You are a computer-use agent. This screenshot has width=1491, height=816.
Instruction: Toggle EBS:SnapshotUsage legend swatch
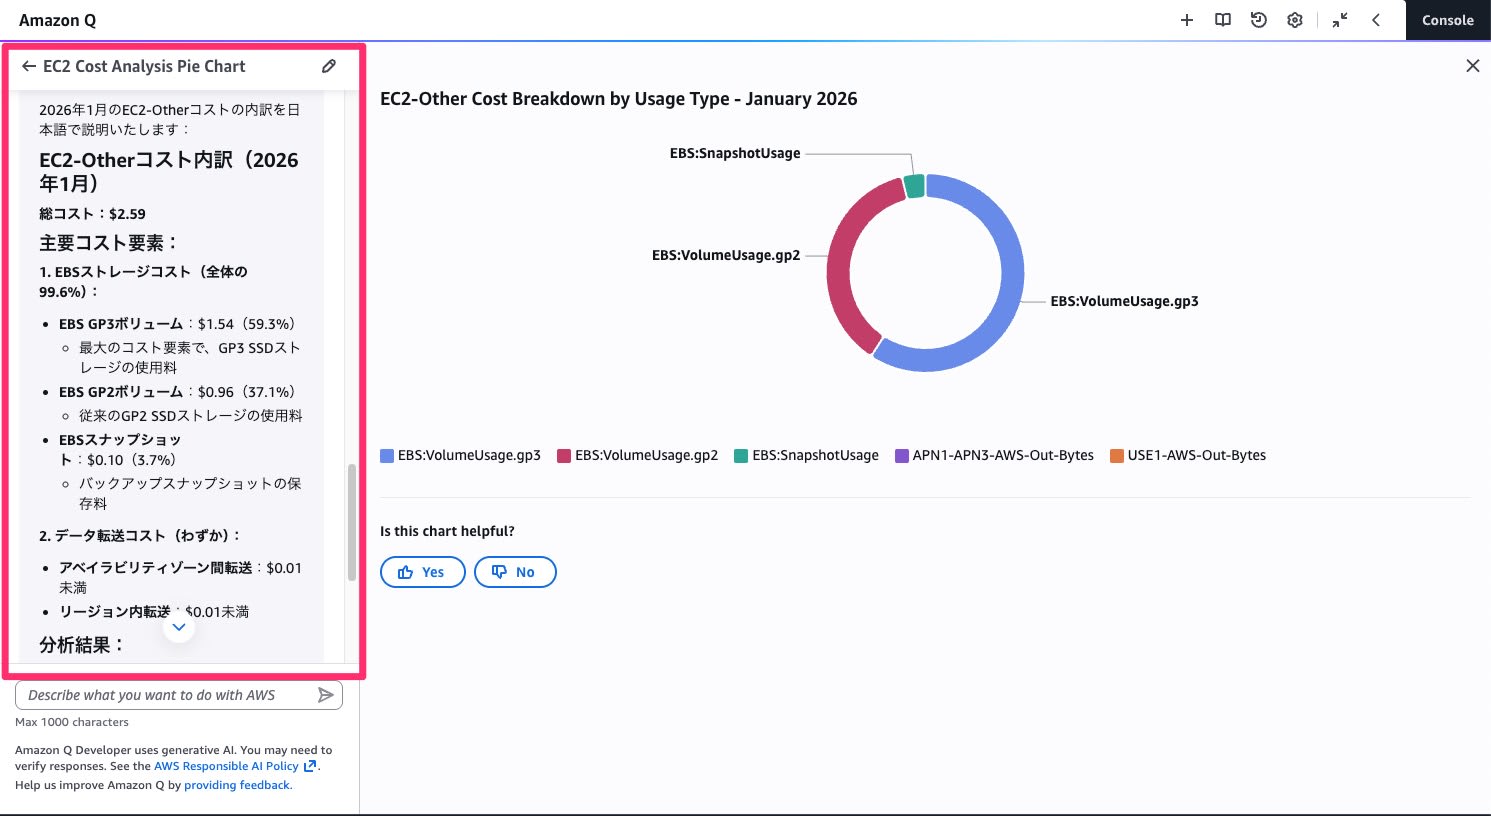(741, 456)
